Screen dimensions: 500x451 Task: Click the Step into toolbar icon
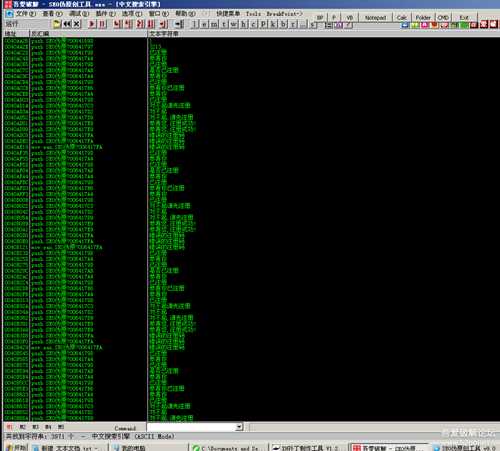pyautogui.click(x=116, y=24)
